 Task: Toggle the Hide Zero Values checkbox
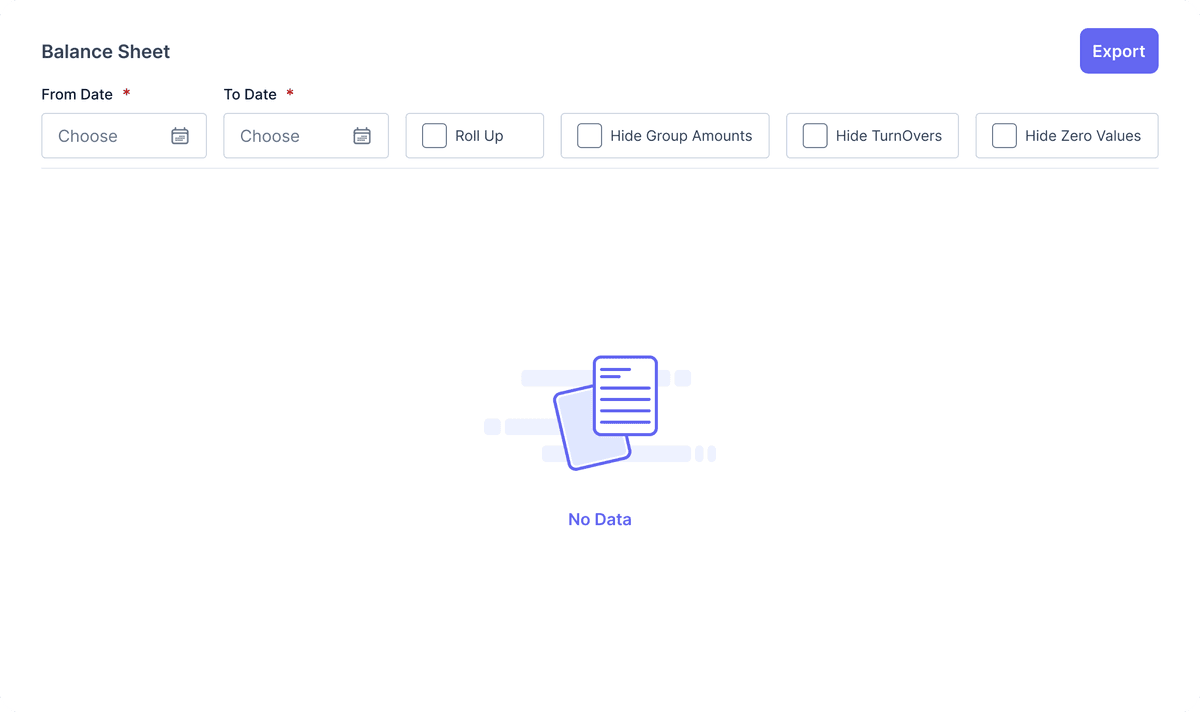[x=1004, y=136]
